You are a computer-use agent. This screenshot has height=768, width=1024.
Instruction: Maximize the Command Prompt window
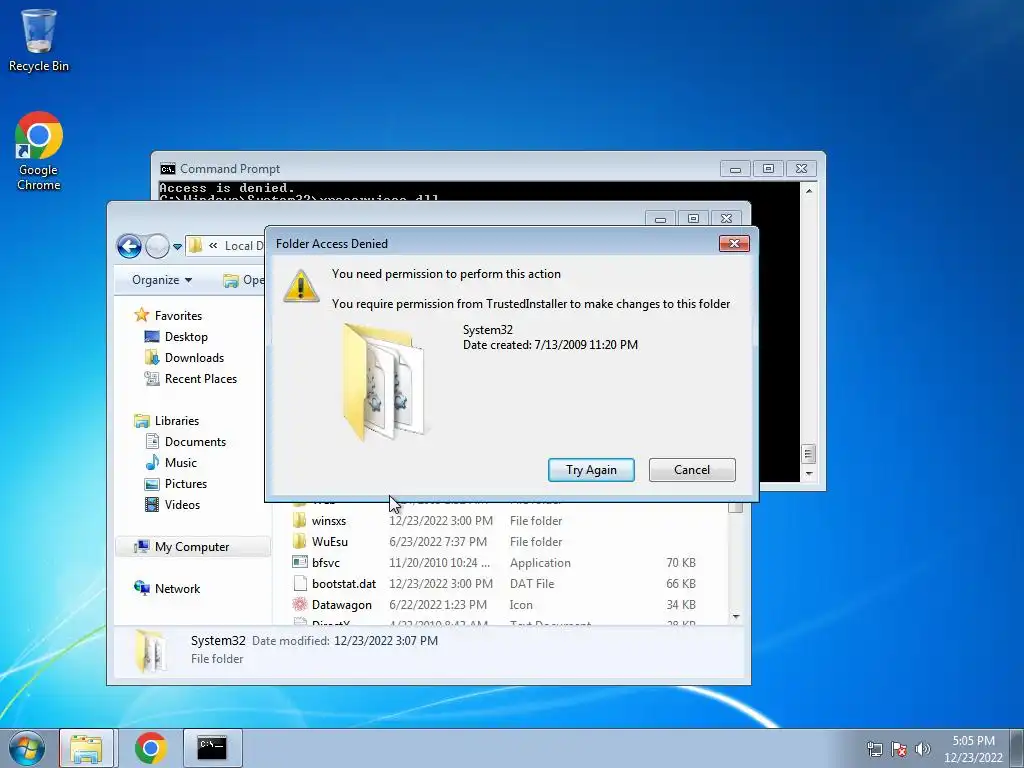point(768,169)
